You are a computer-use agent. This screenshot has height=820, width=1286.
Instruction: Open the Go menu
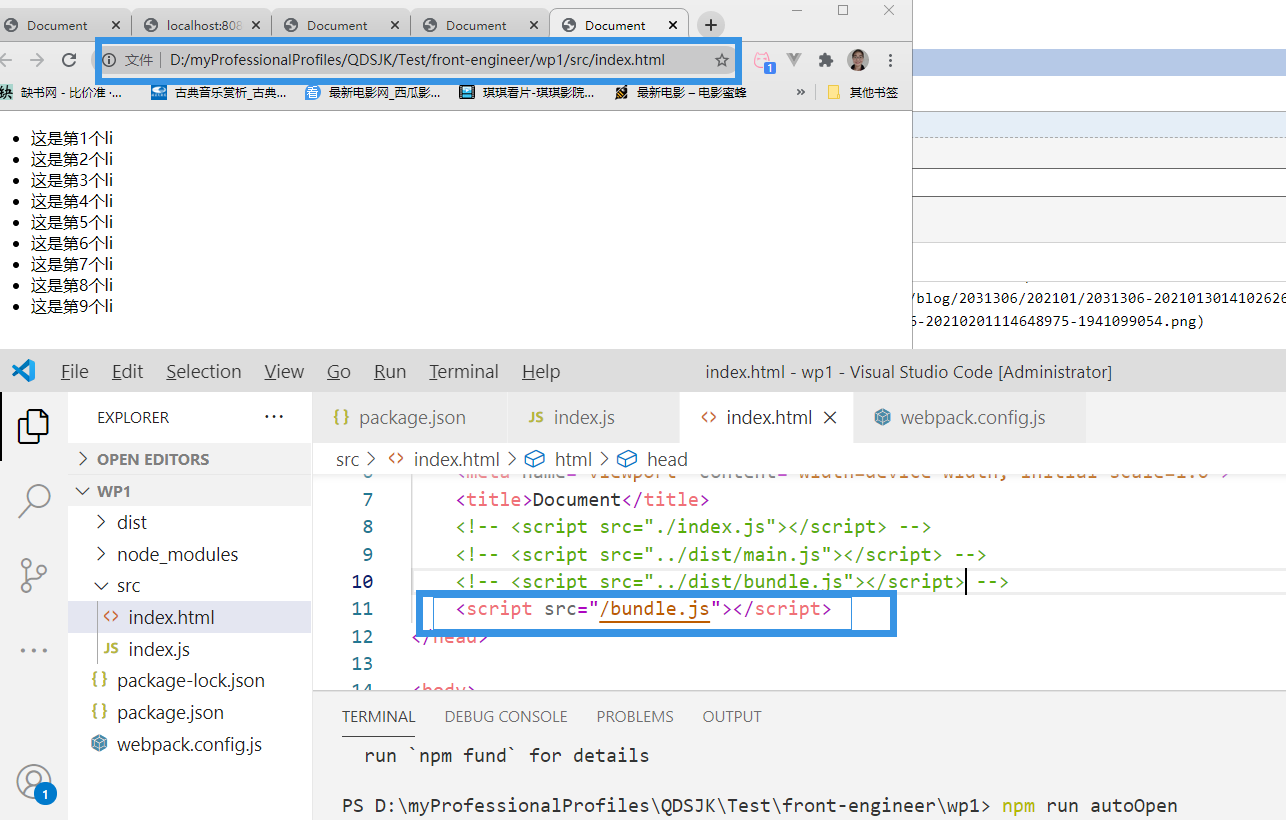coord(339,372)
